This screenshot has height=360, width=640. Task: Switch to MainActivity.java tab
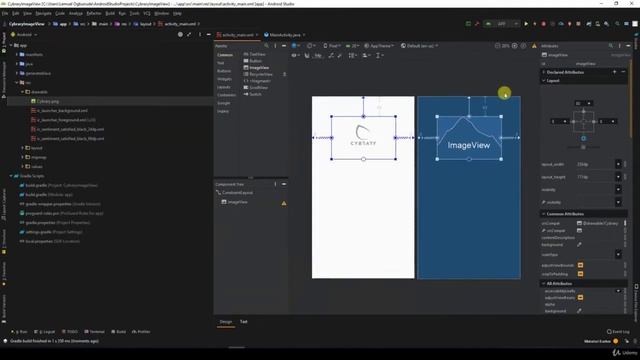tap(284, 35)
